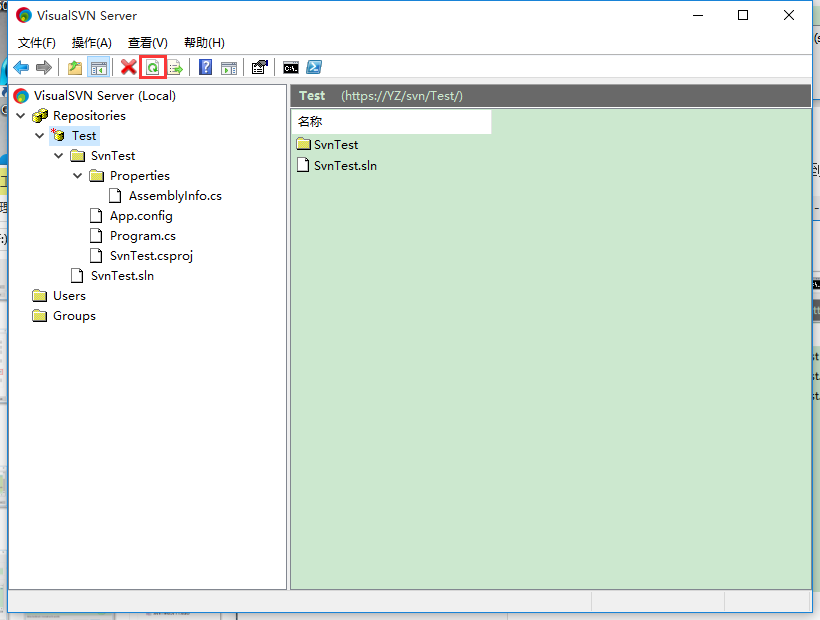This screenshot has width=820, height=620.
Task: Open the 帮助(H) menu
Action: (x=204, y=43)
